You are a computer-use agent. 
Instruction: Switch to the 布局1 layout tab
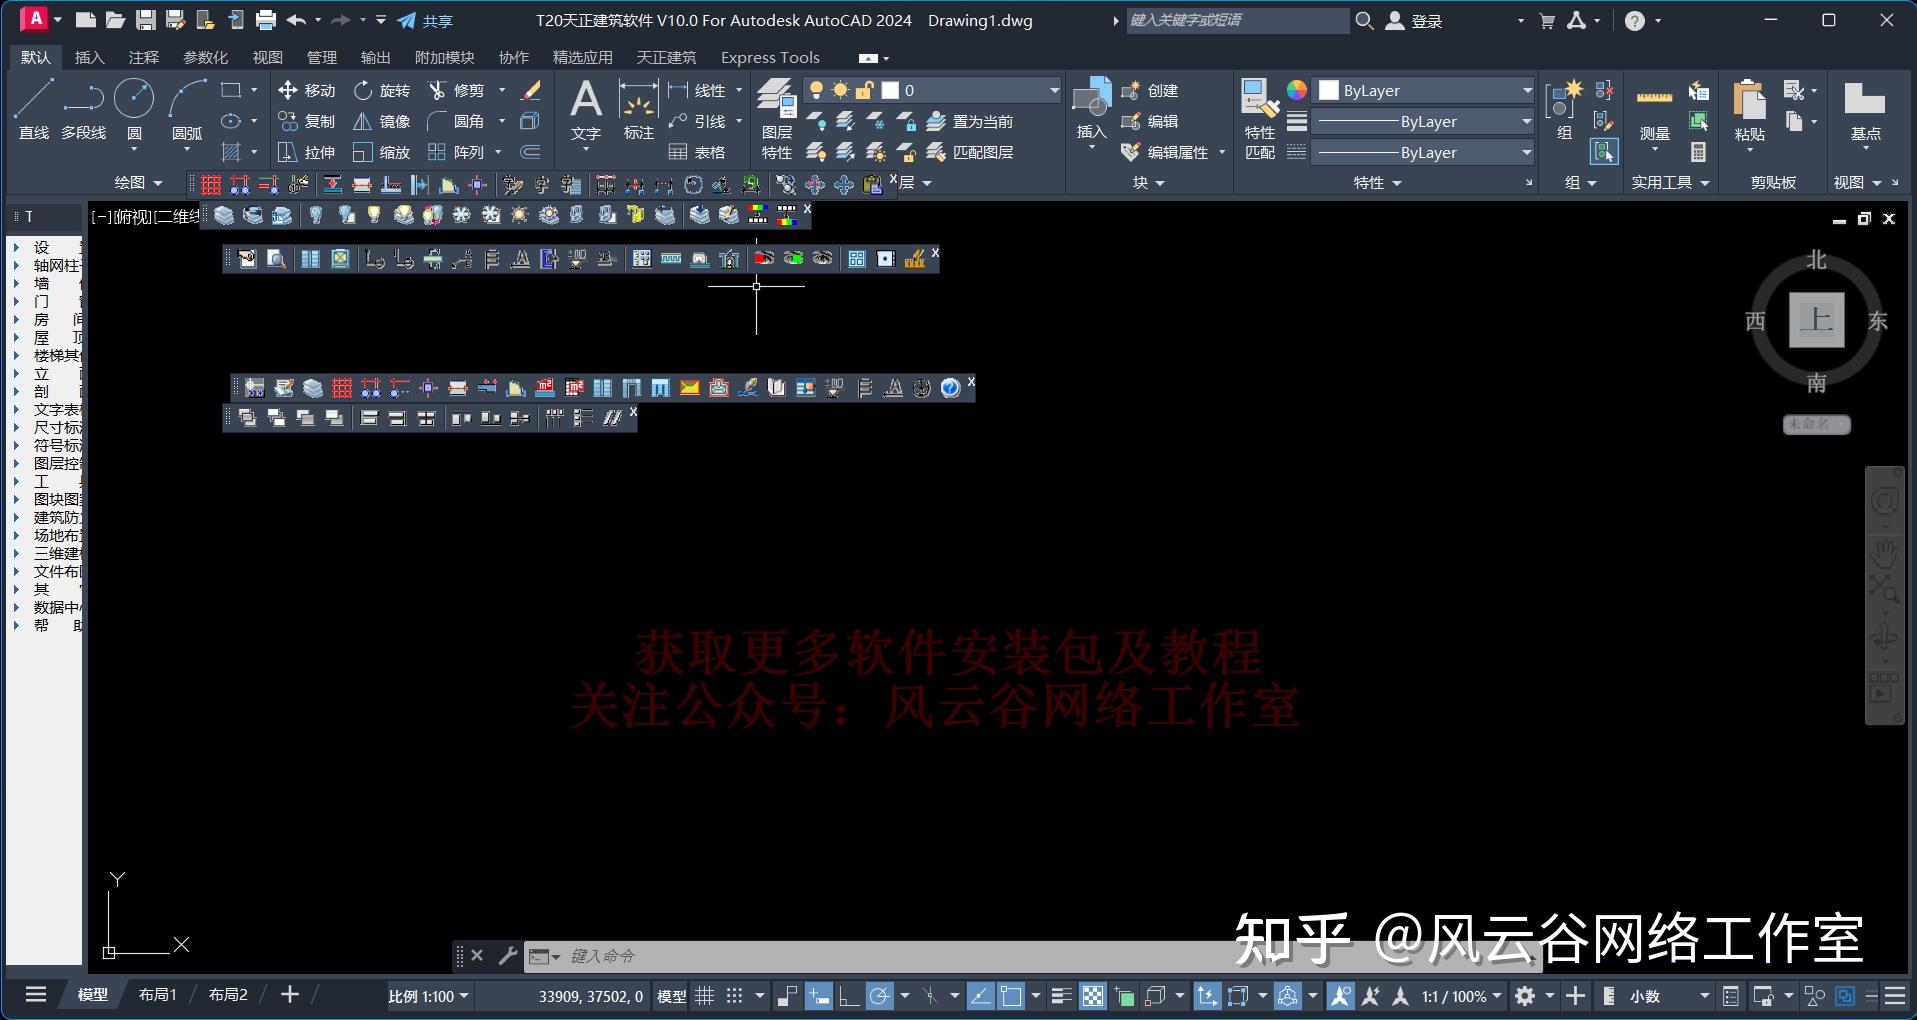tap(157, 994)
